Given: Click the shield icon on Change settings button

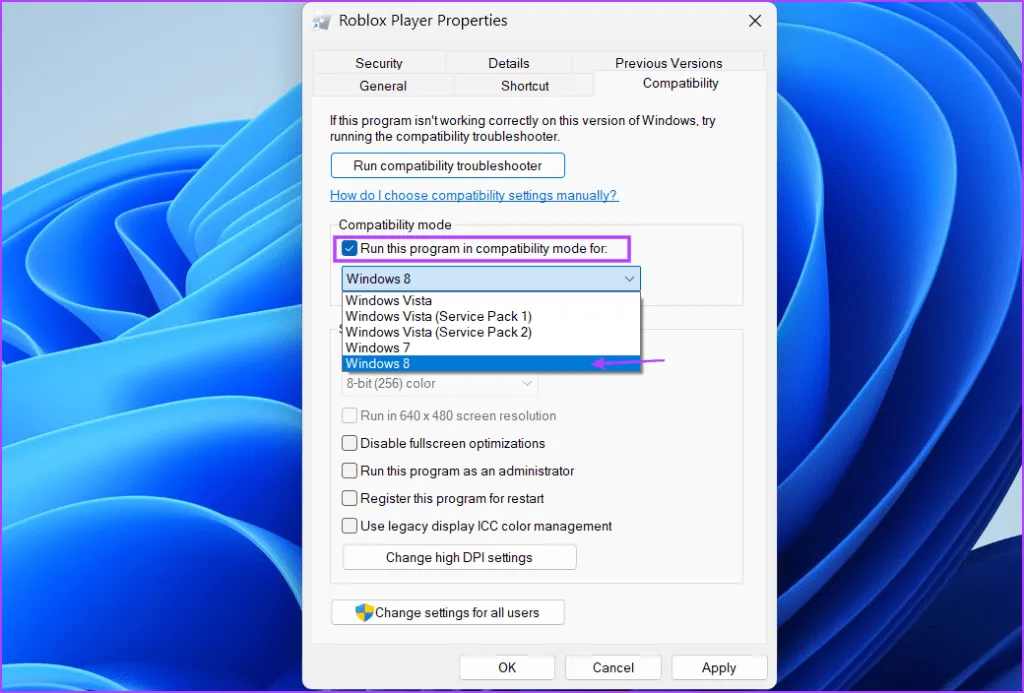Looking at the screenshot, I should click(x=364, y=613).
